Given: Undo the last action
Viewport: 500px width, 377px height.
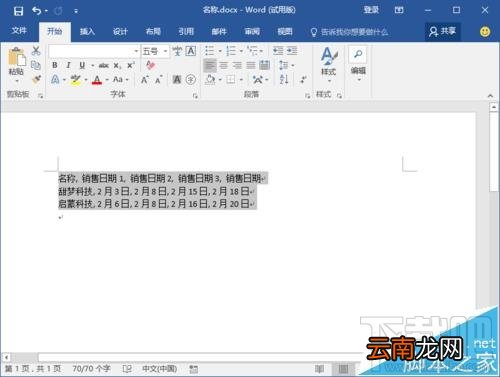Looking at the screenshot, I should (37, 11).
